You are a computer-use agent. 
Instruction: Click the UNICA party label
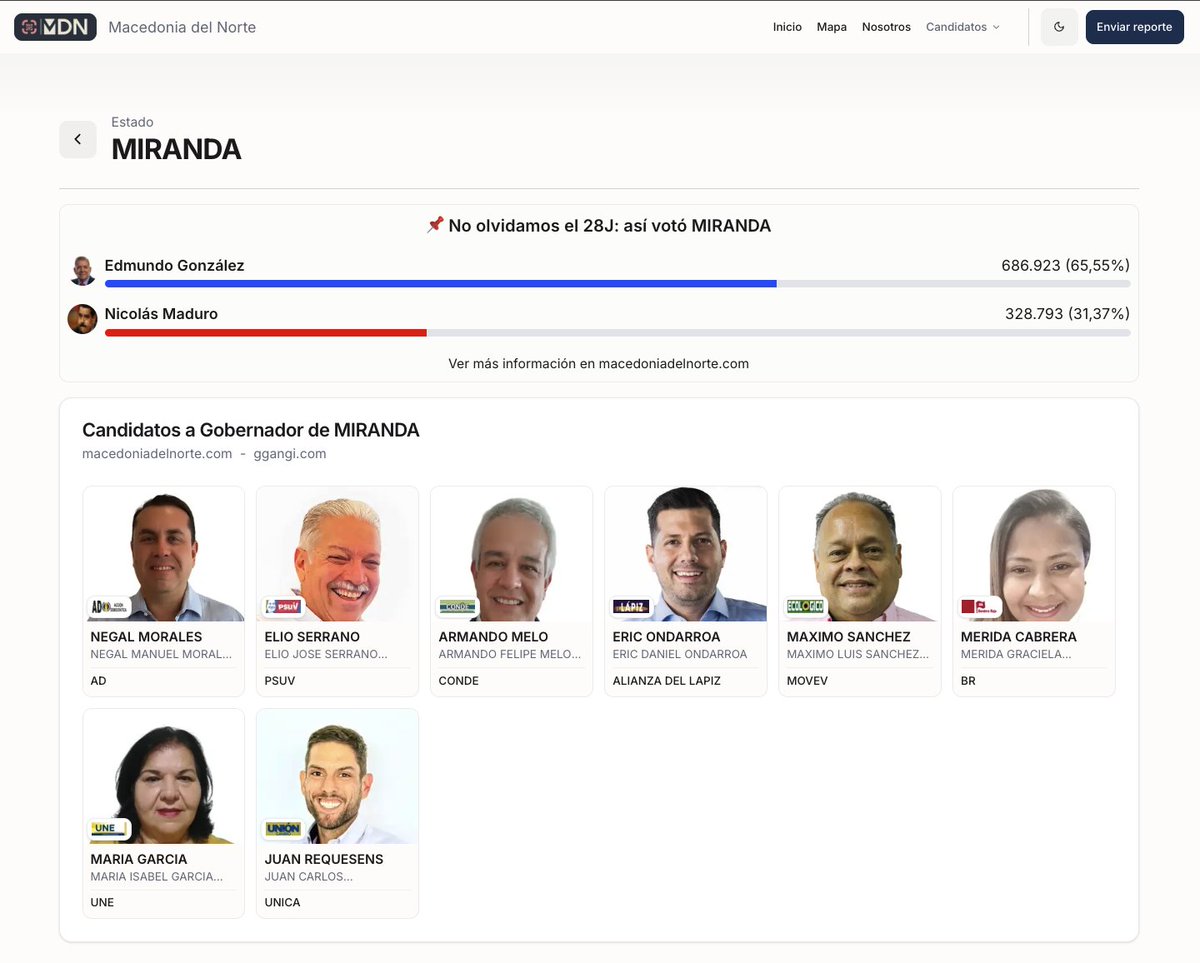282,902
